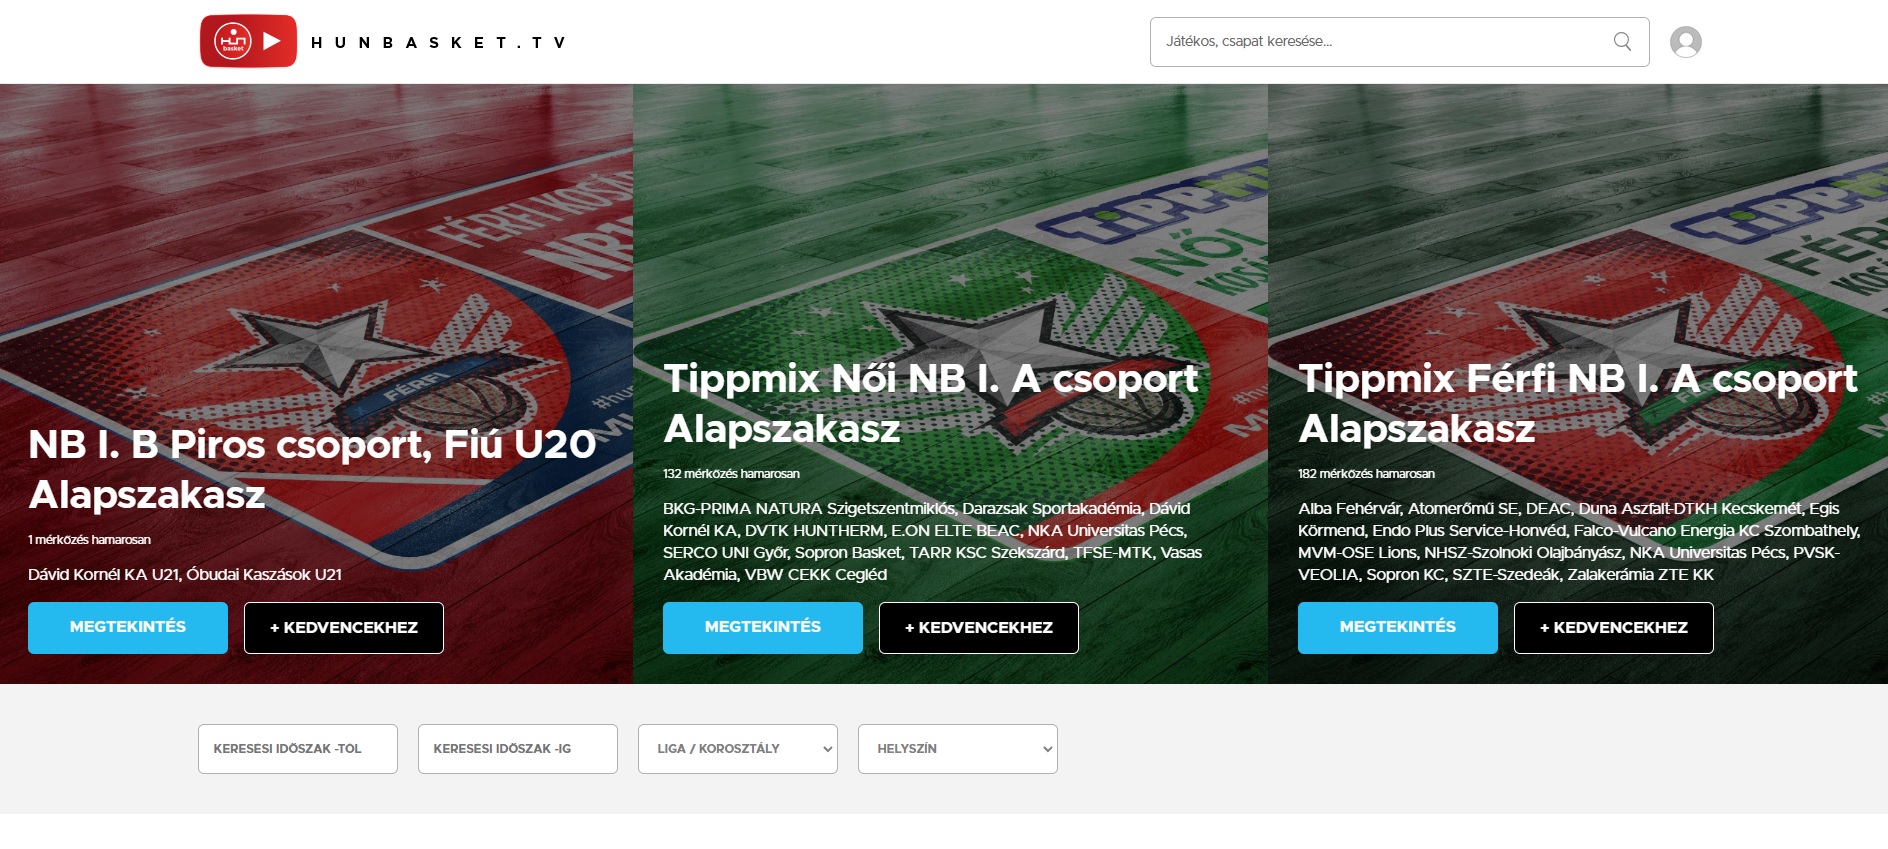Viewport: 1888px width, 849px height.
Task: Click Megtekintés for Tippmix Női NB I. A
Action: pos(763,627)
